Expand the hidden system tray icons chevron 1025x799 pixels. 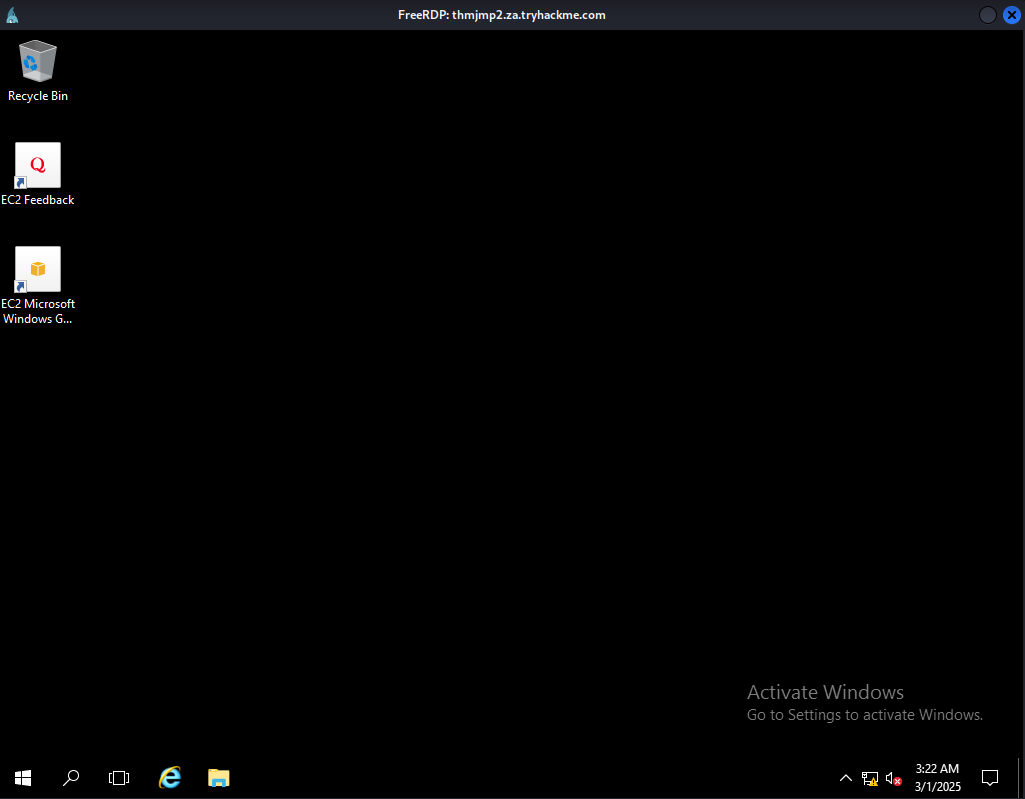click(846, 778)
